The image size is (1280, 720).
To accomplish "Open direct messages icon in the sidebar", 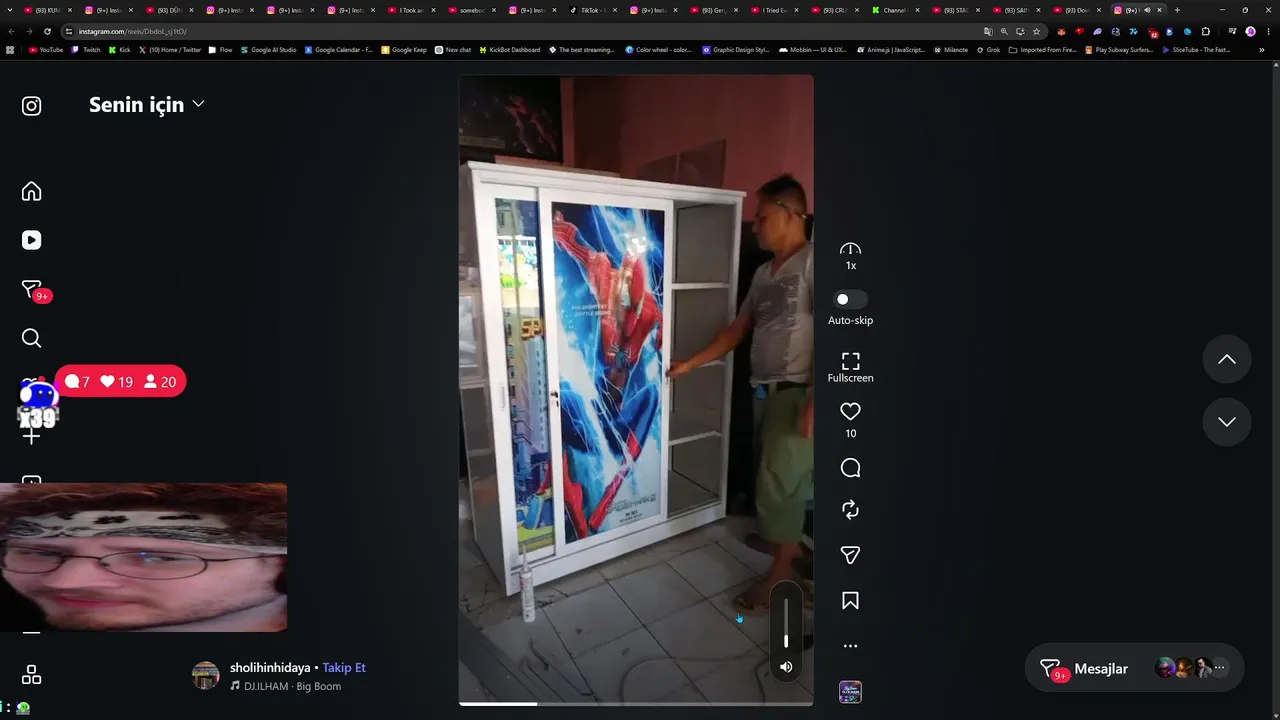I will [32, 289].
